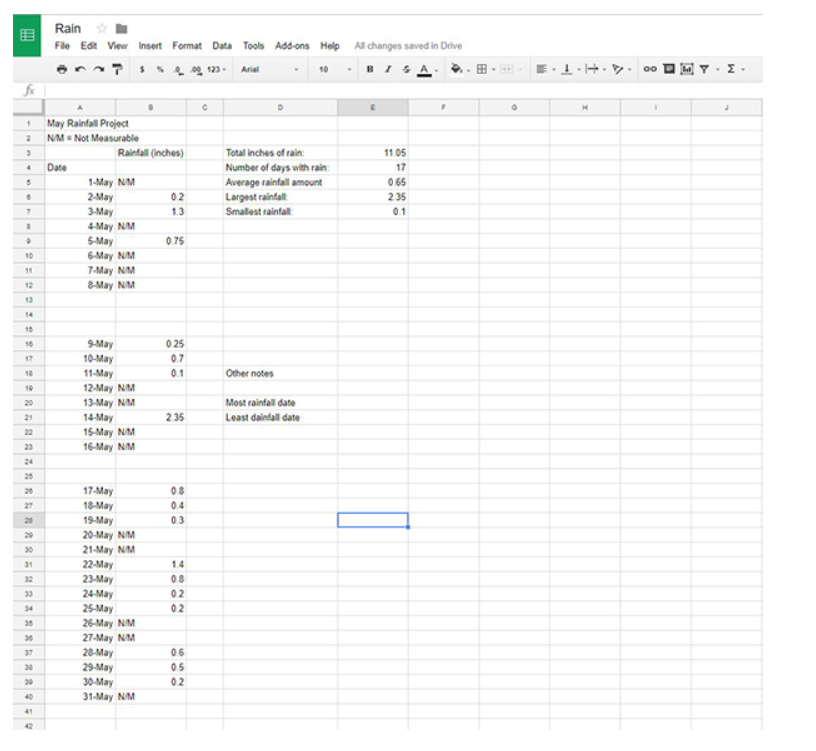
Task: Click 'All changes saved in Drive' link
Action: 408,46
